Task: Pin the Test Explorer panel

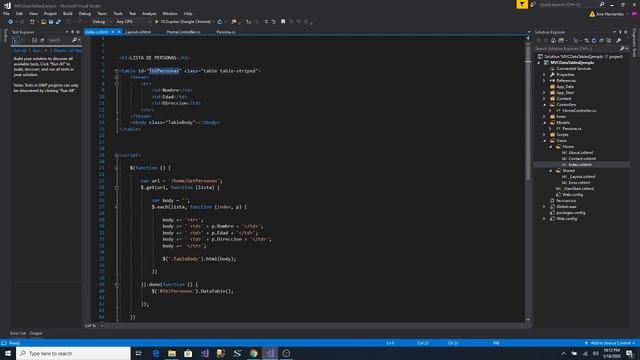Action: click(73, 32)
